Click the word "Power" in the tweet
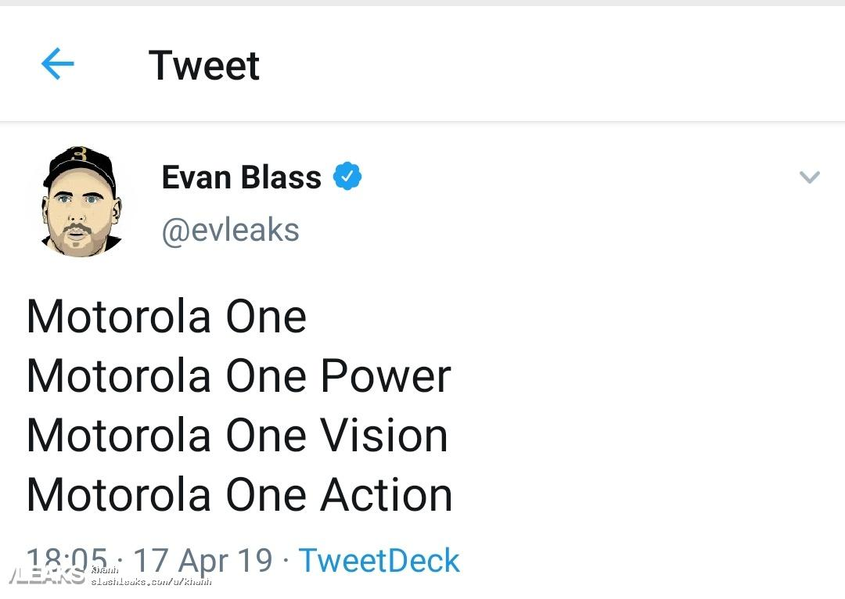 386,377
